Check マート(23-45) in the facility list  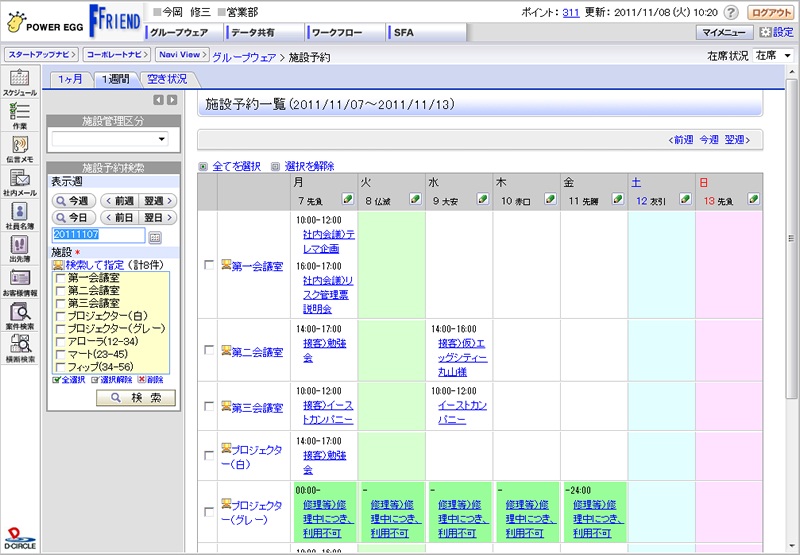[60, 355]
